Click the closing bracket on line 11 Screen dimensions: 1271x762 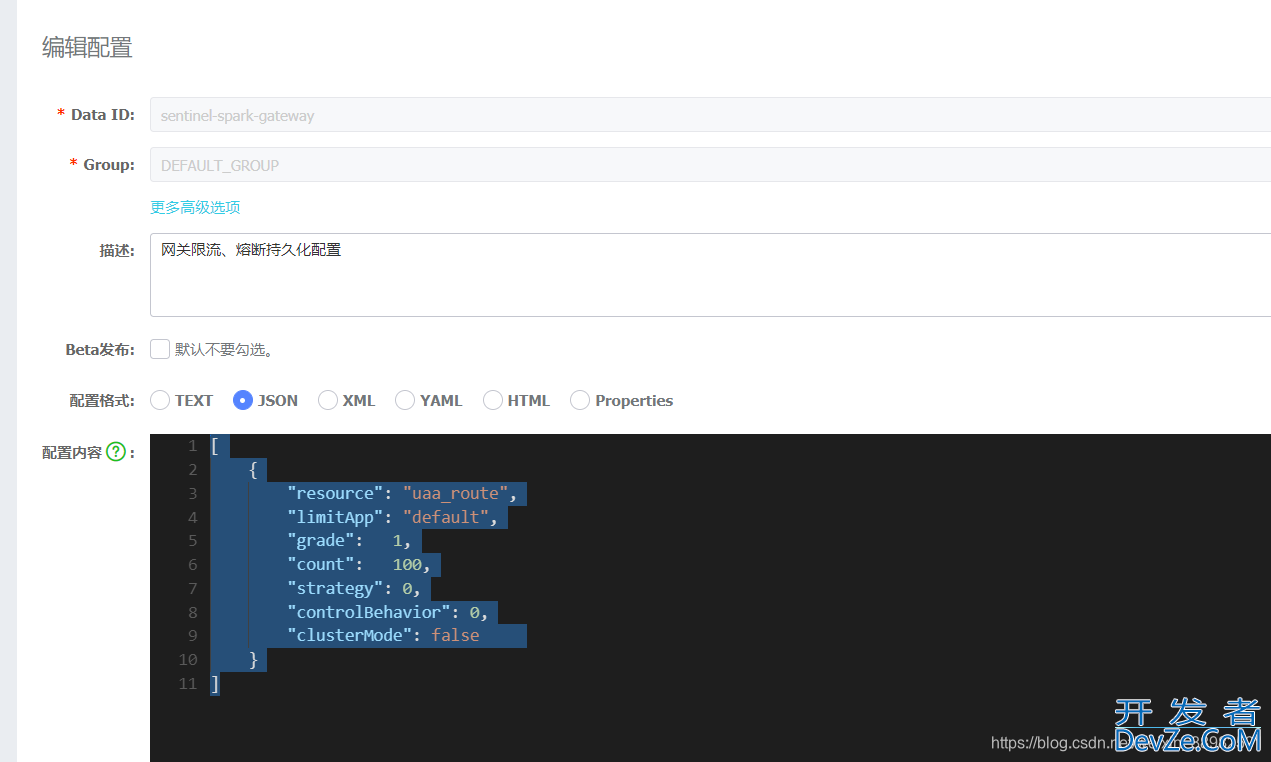tap(215, 684)
